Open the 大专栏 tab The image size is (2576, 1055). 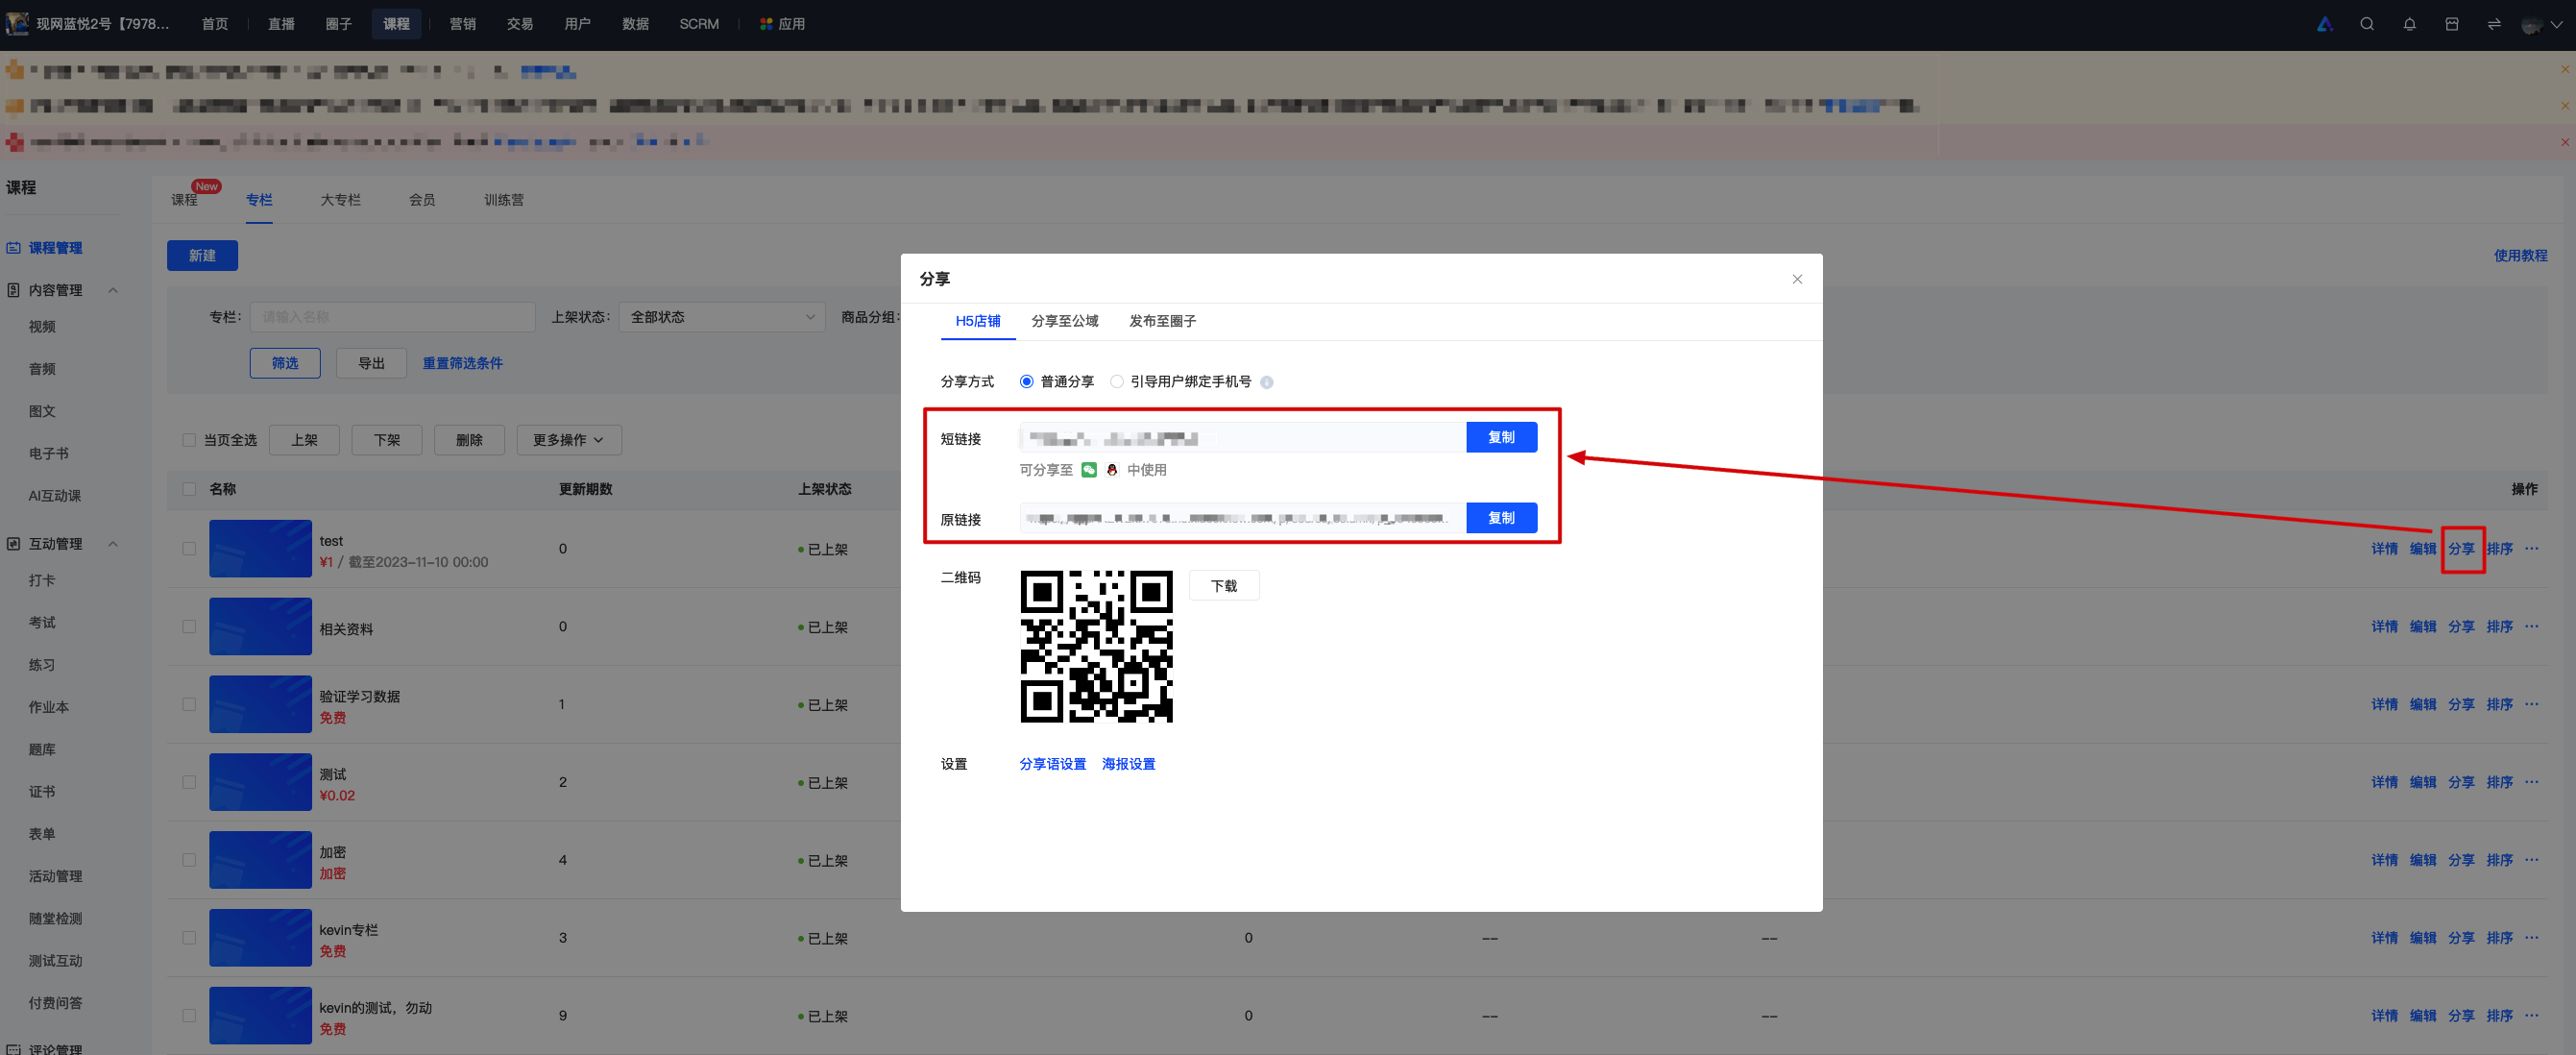pyautogui.click(x=340, y=200)
